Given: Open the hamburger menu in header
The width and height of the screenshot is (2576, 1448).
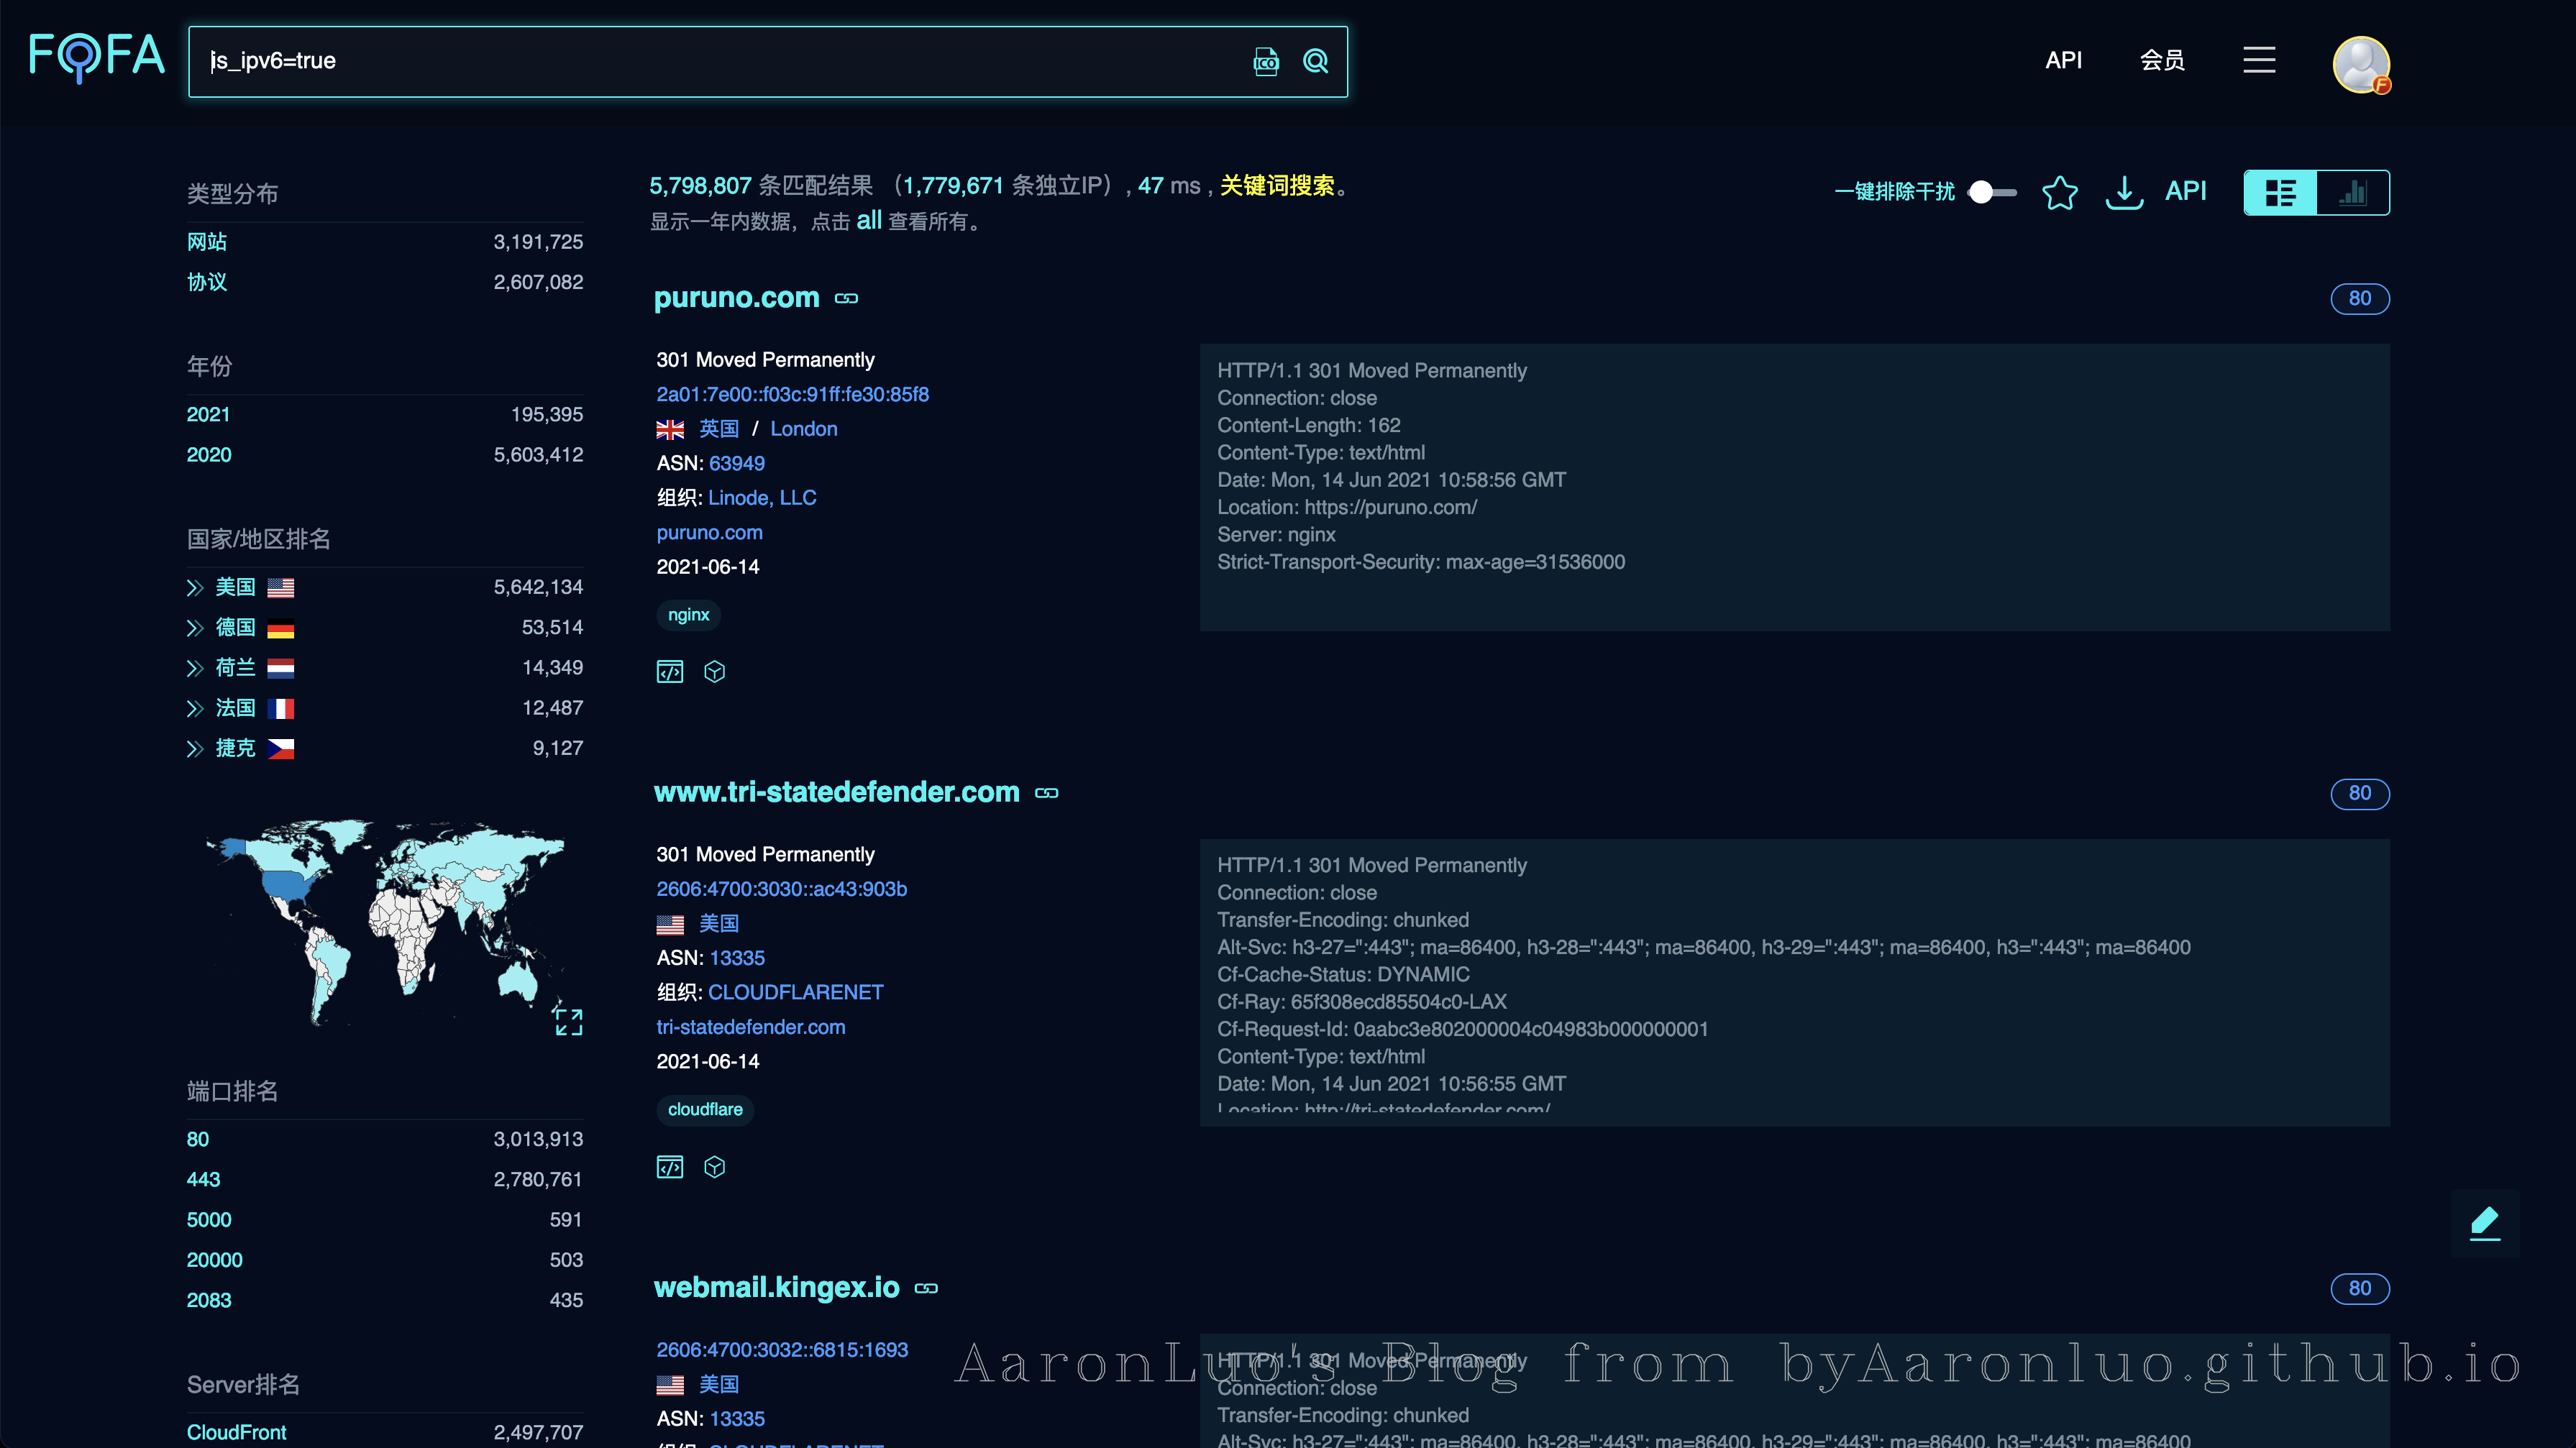Looking at the screenshot, I should [x=2259, y=61].
